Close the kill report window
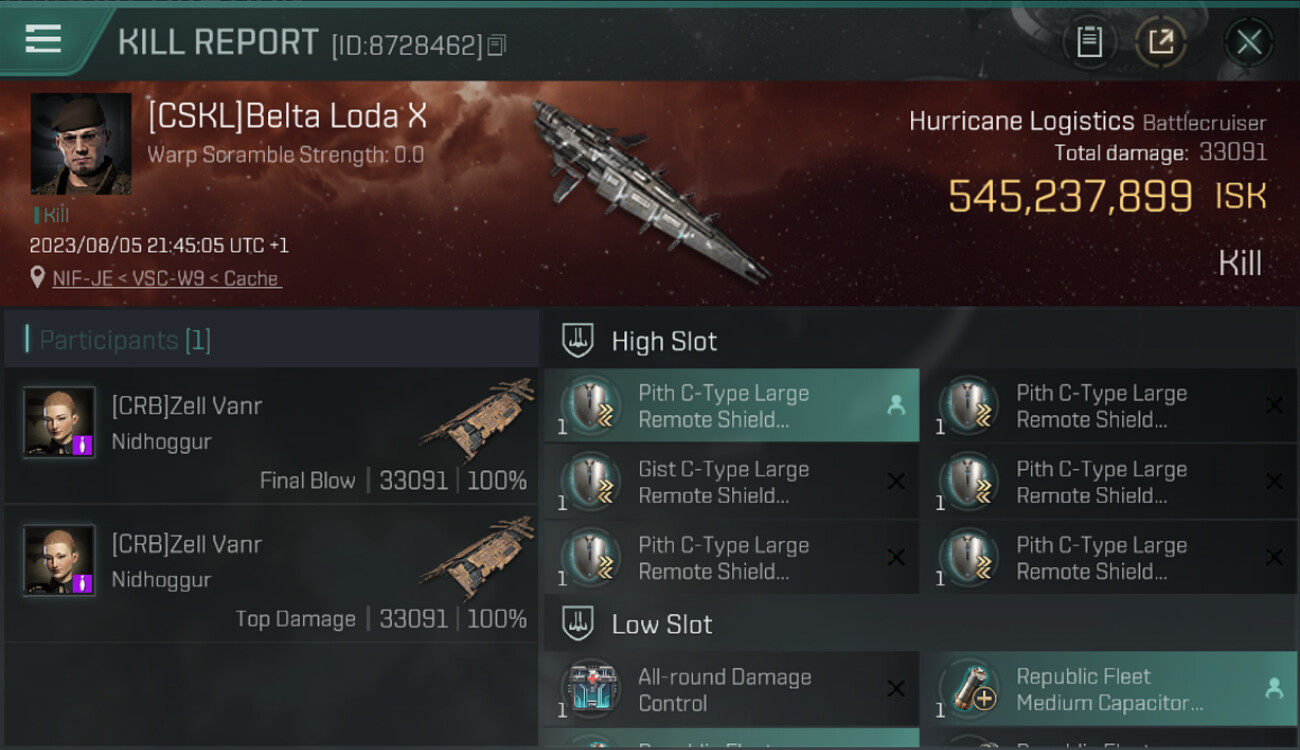This screenshot has width=1300, height=750. [x=1249, y=42]
